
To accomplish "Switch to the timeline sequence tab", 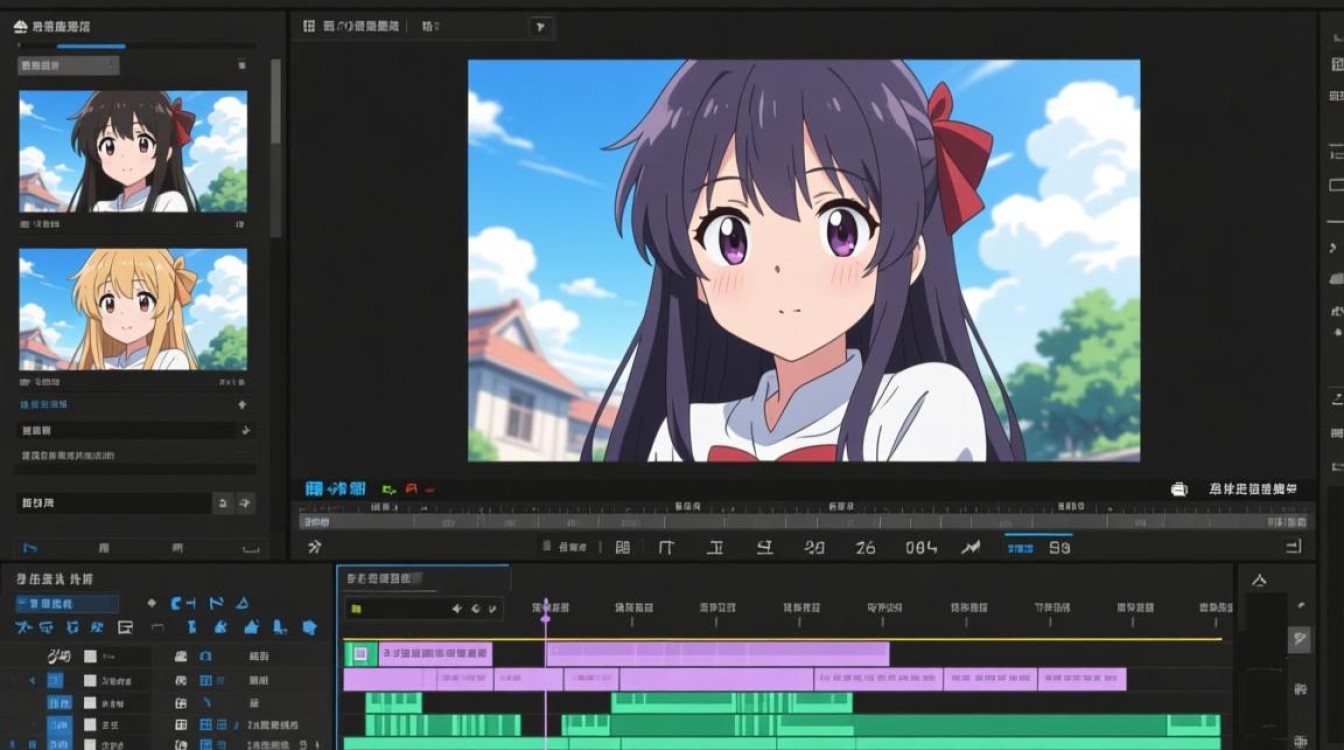I will click(423, 579).
